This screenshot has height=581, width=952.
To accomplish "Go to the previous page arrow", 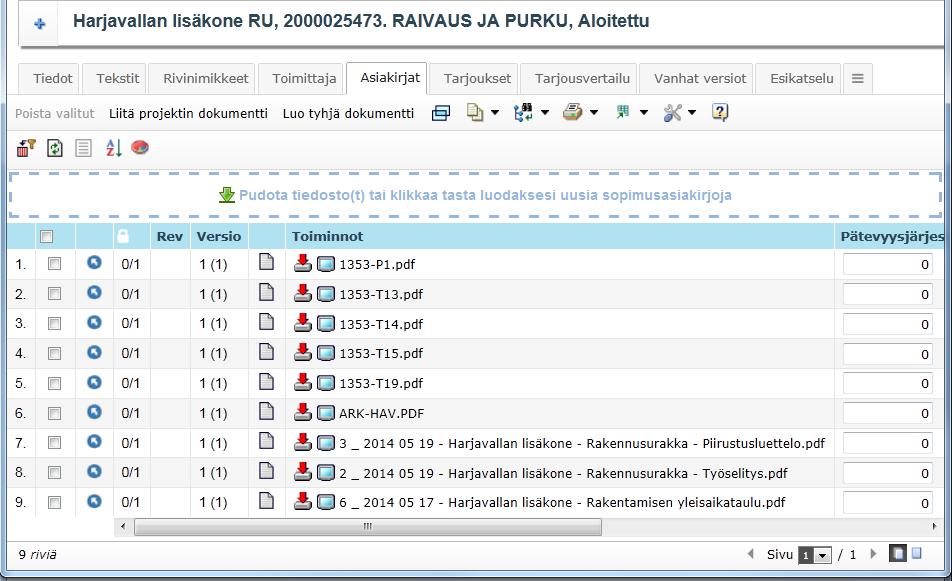I will click(x=751, y=554).
